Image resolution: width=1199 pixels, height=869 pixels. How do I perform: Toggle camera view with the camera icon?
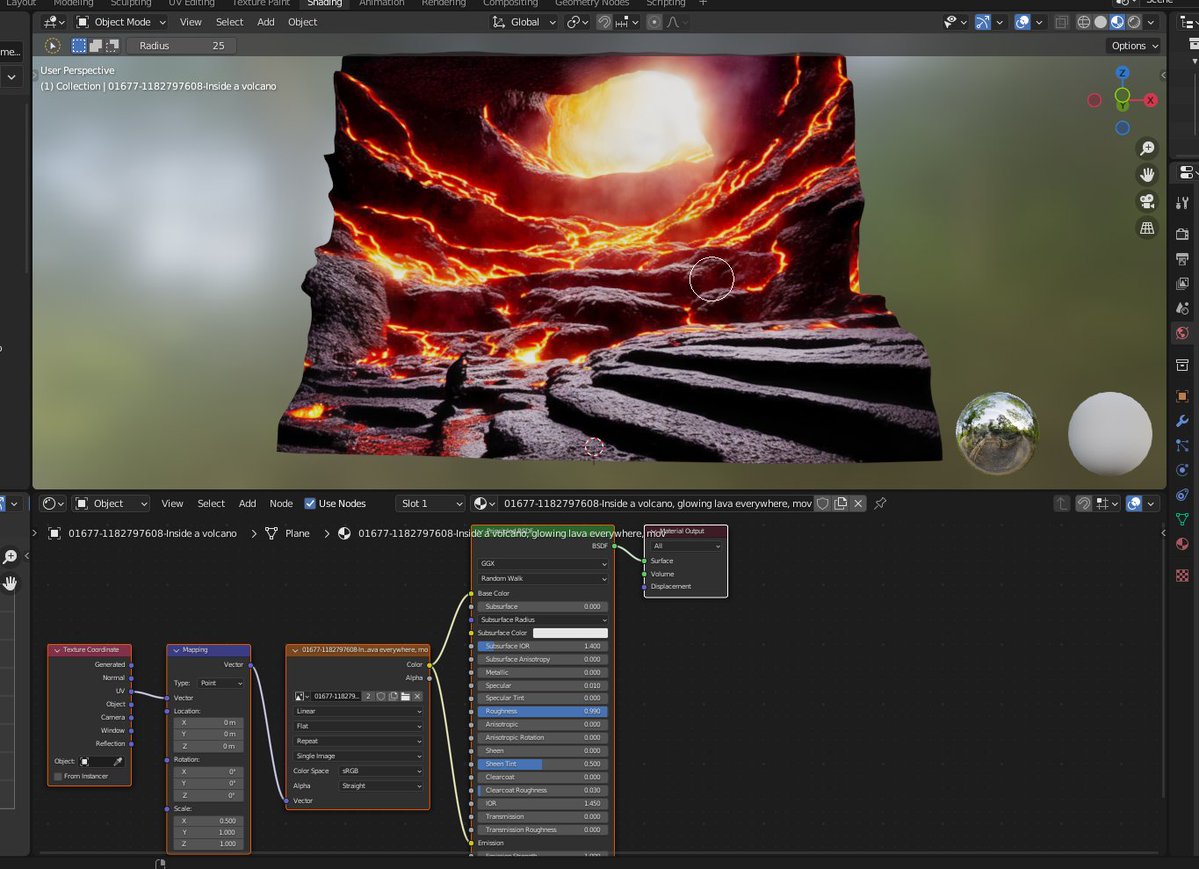tap(1147, 201)
